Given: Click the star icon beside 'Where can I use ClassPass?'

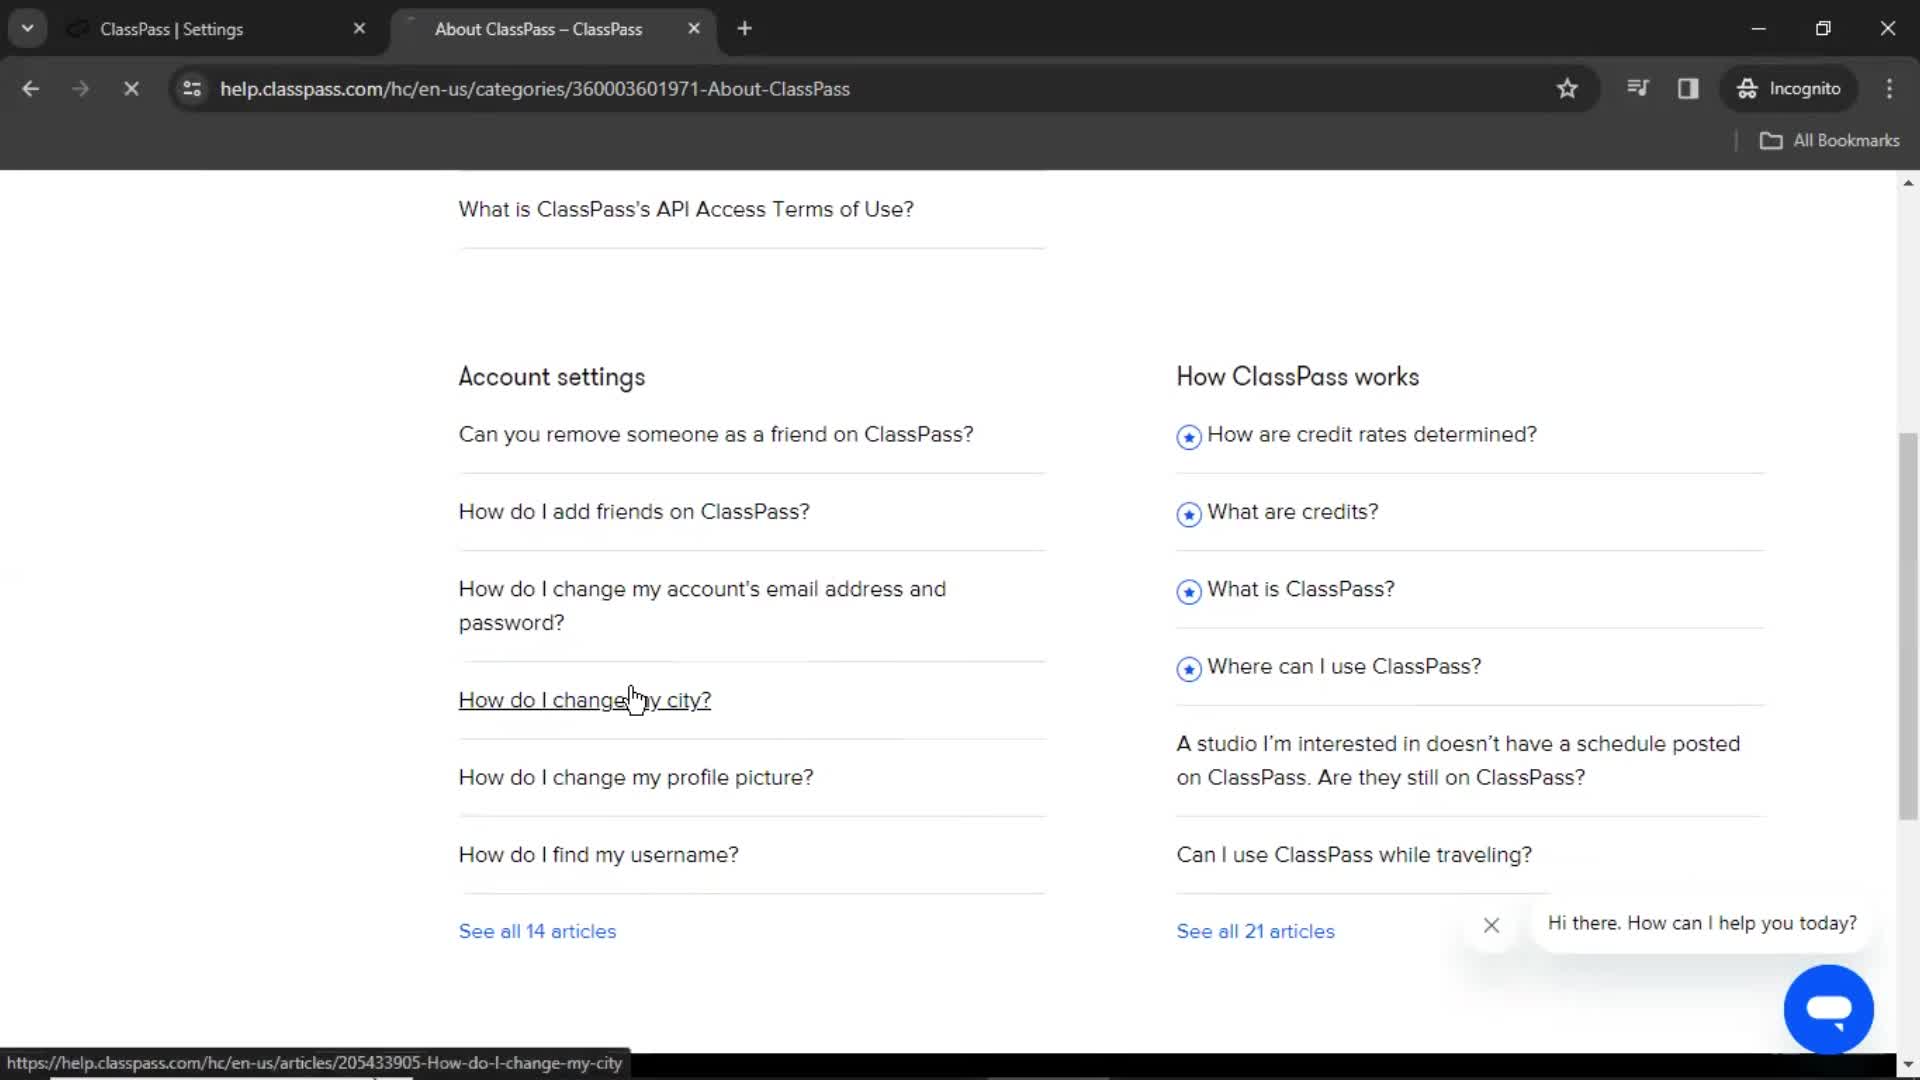Looking at the screenshot, I should (1189, 669).
